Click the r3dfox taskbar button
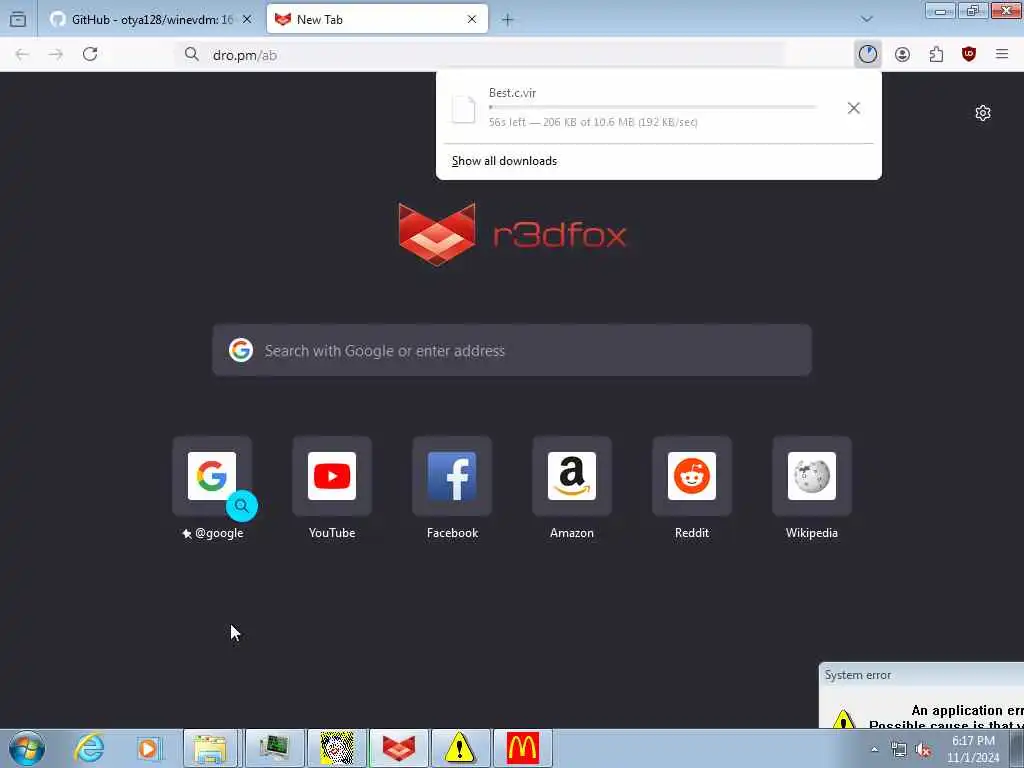 point(399,748)
